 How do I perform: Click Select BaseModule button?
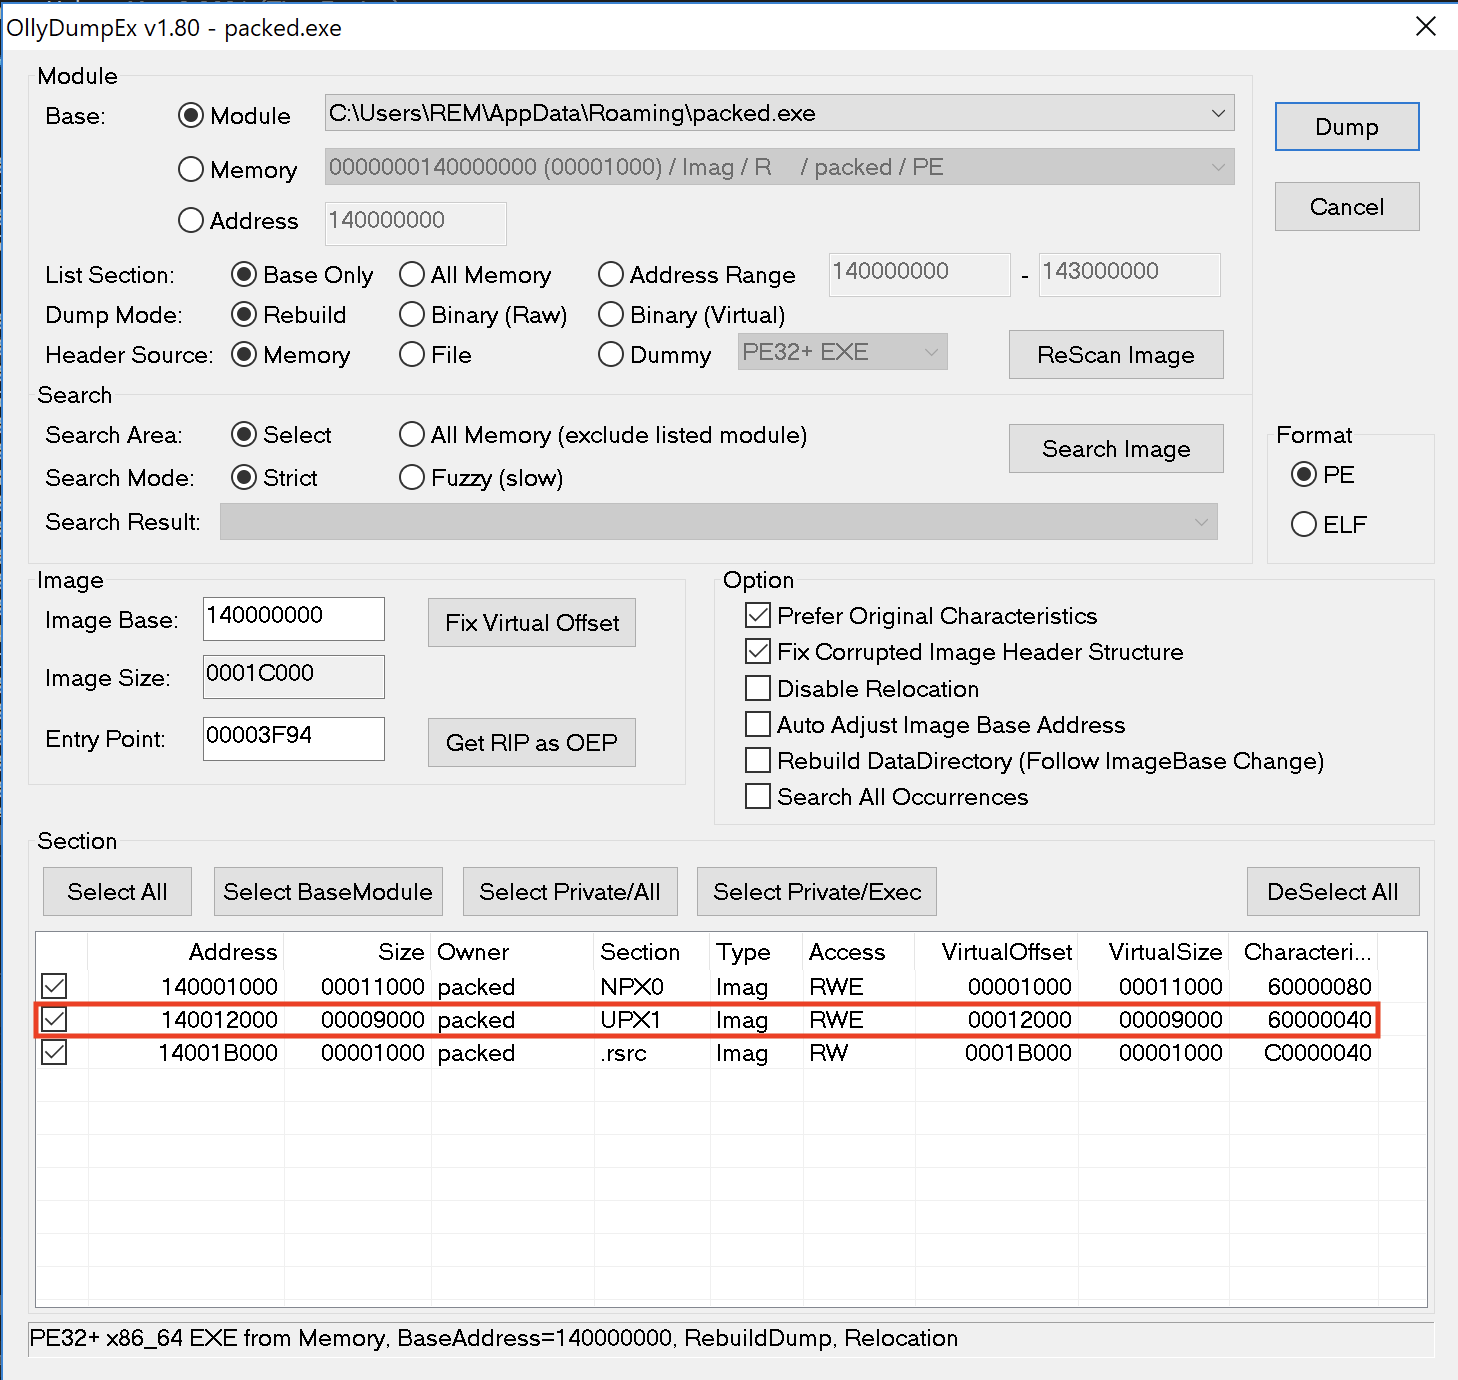coord(328,892)
